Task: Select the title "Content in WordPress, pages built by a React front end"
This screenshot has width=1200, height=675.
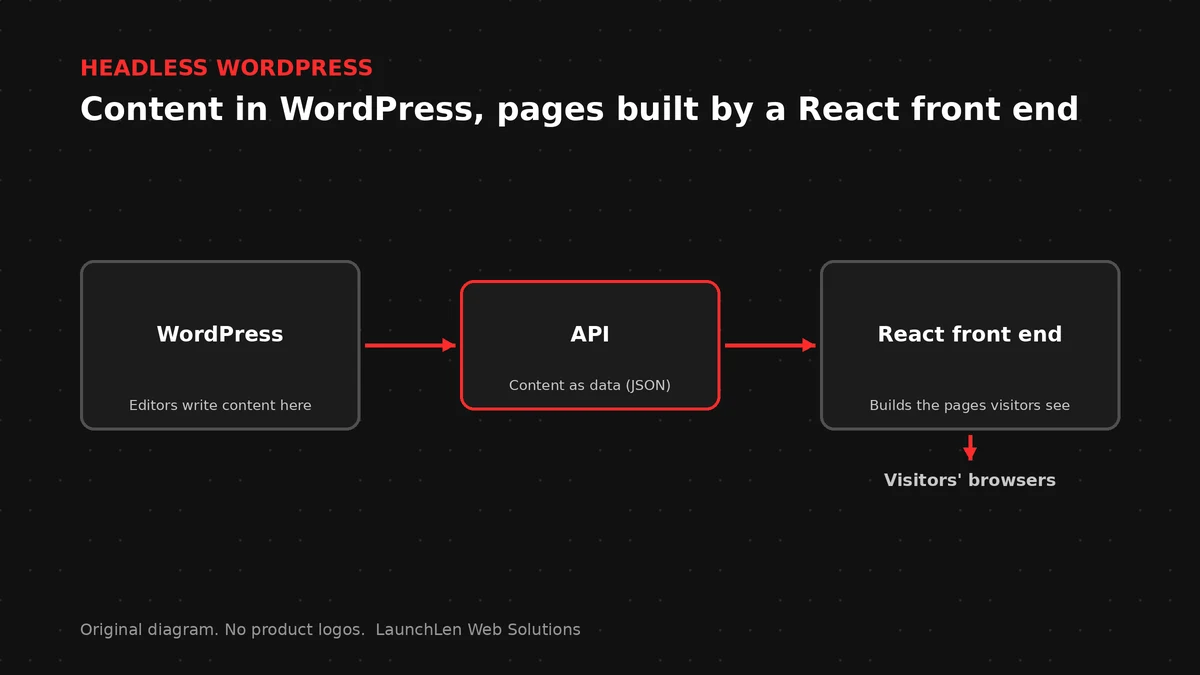Action: 579,109
